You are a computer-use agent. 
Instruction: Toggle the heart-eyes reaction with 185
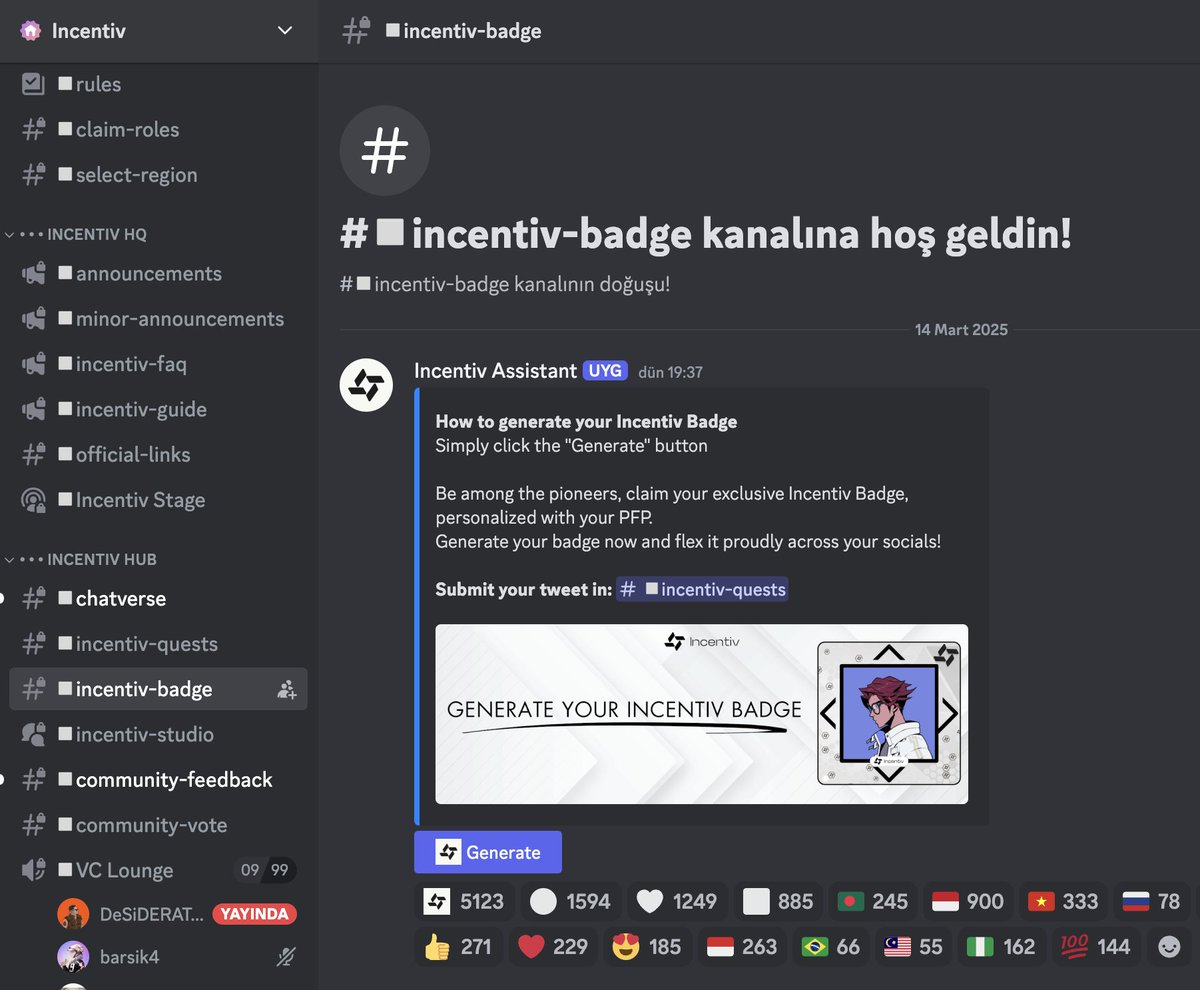tap(646, 946)
